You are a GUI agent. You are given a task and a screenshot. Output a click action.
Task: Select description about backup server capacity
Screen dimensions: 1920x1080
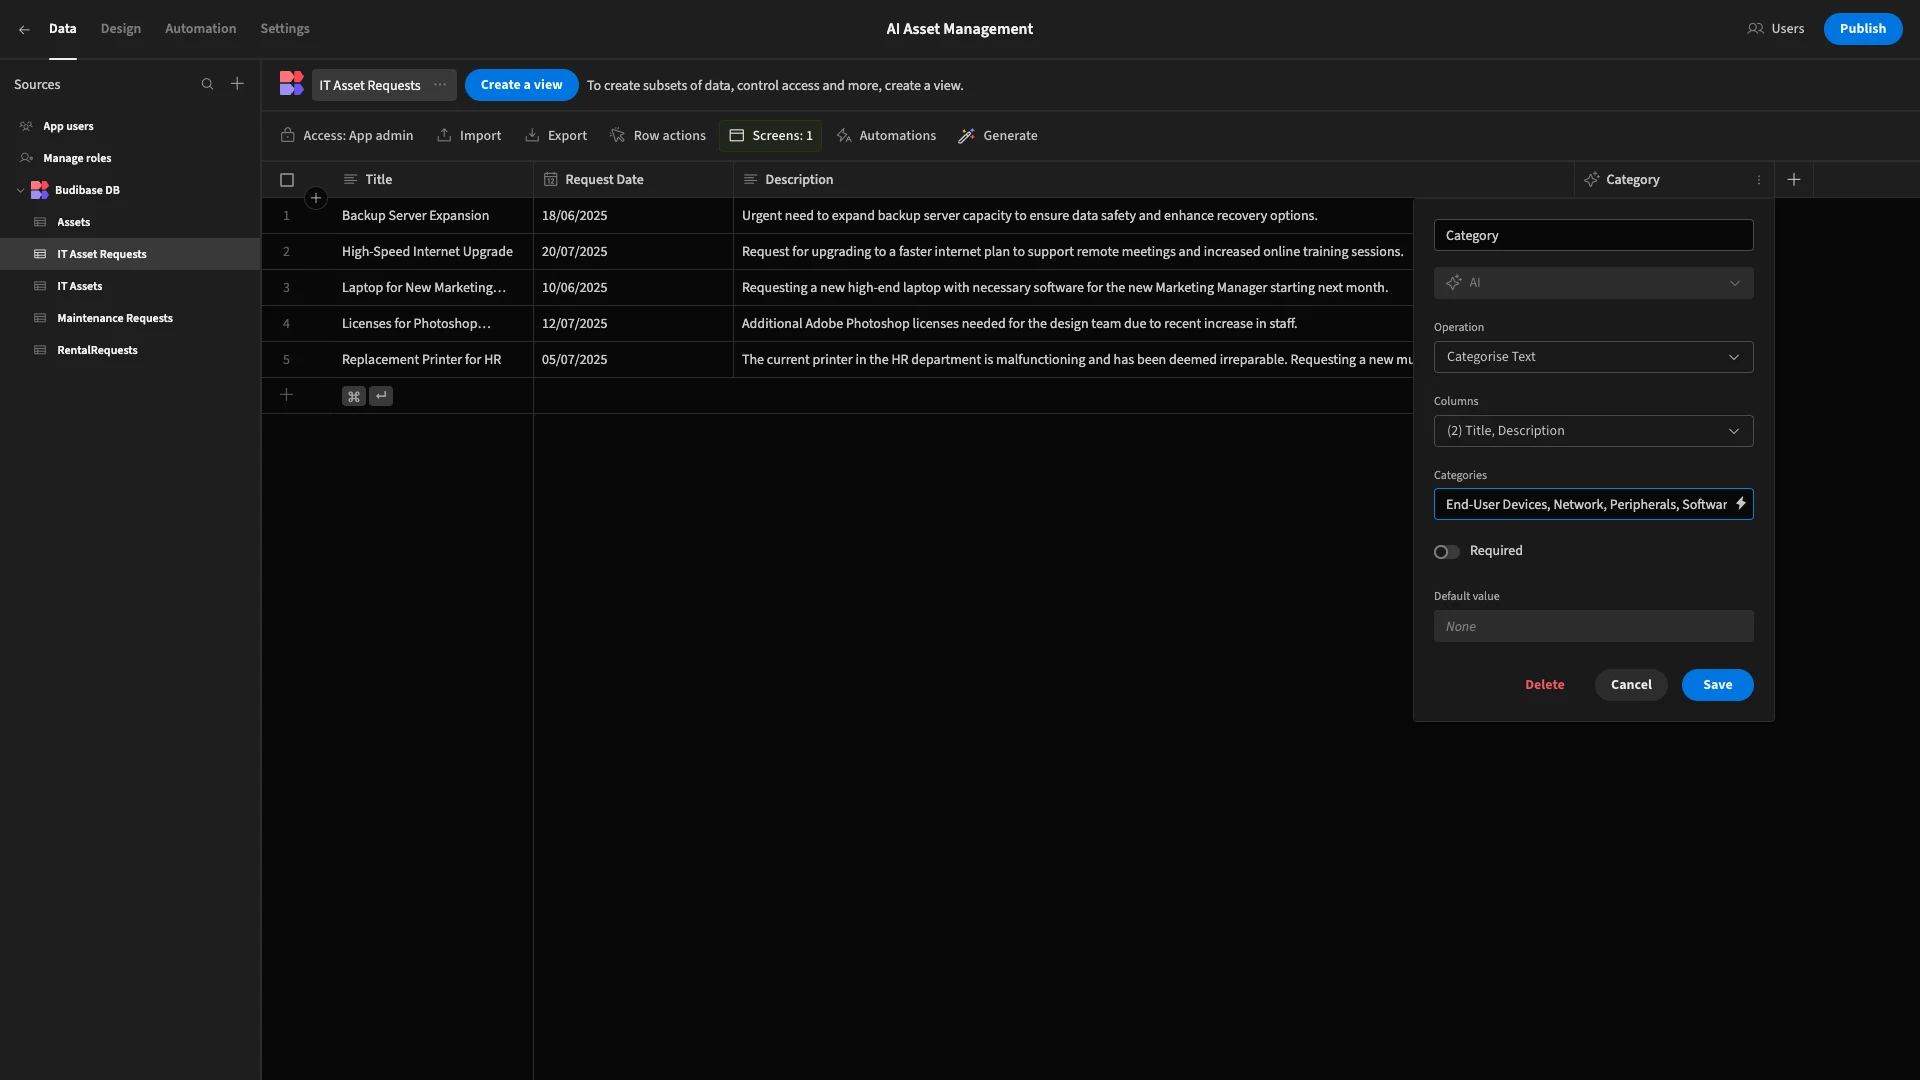click(x=1073, y=216)
